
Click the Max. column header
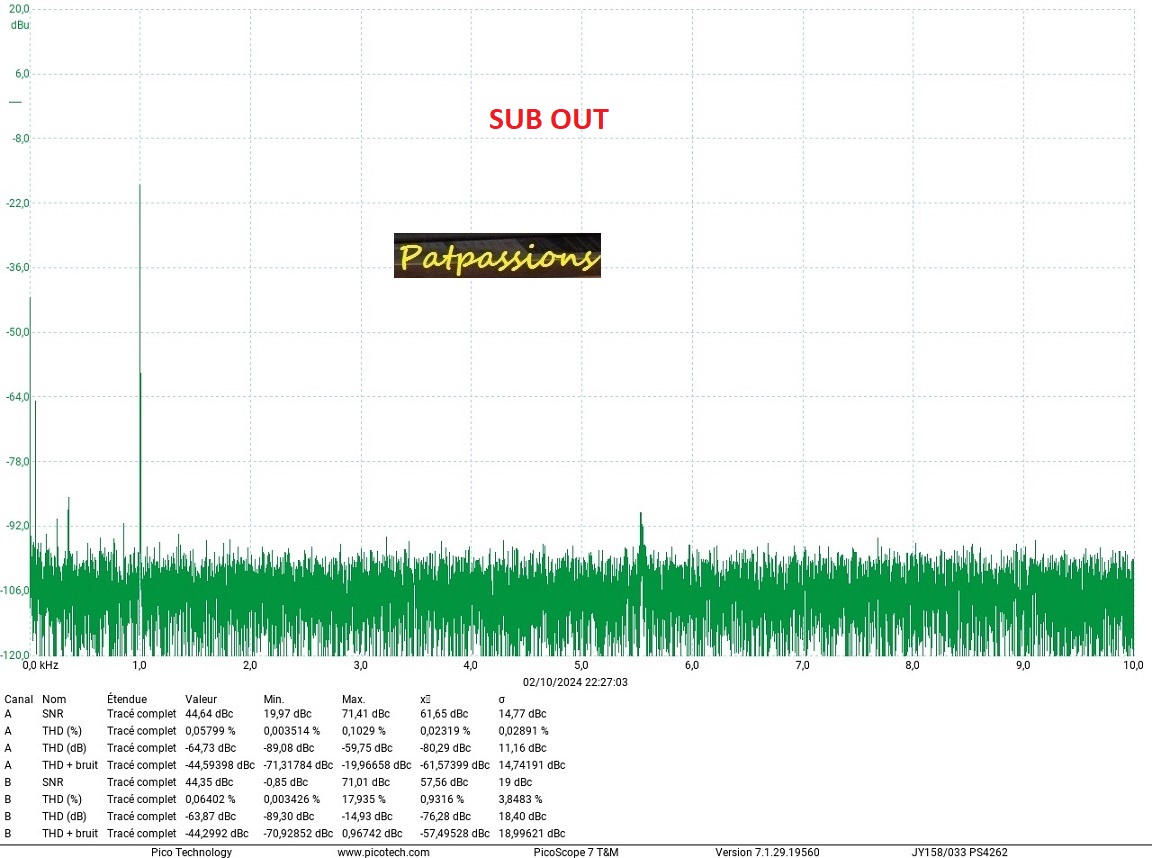355,699
